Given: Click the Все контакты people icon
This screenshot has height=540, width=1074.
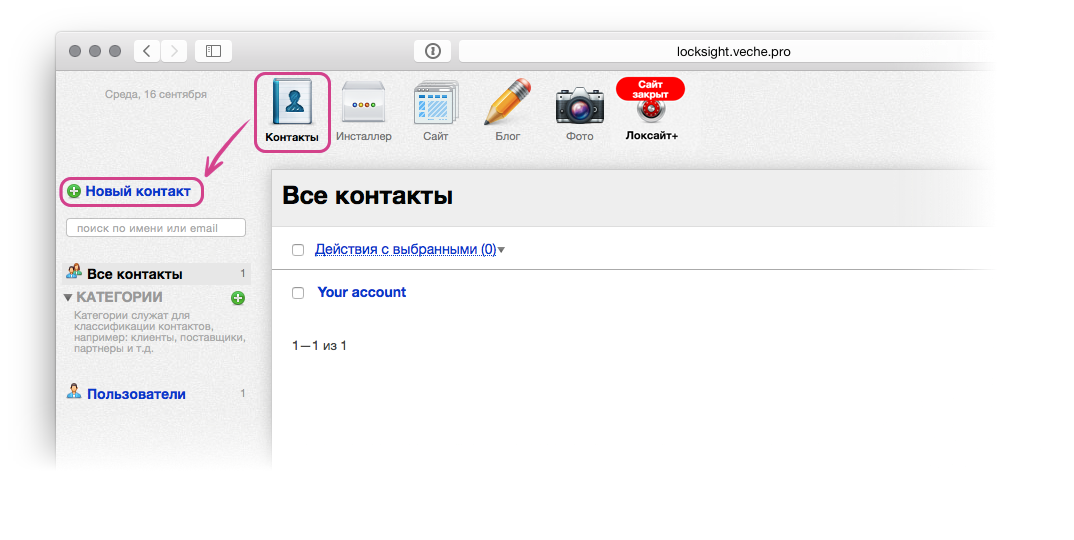Looking at the screenshot, I should tap(74, 272).
